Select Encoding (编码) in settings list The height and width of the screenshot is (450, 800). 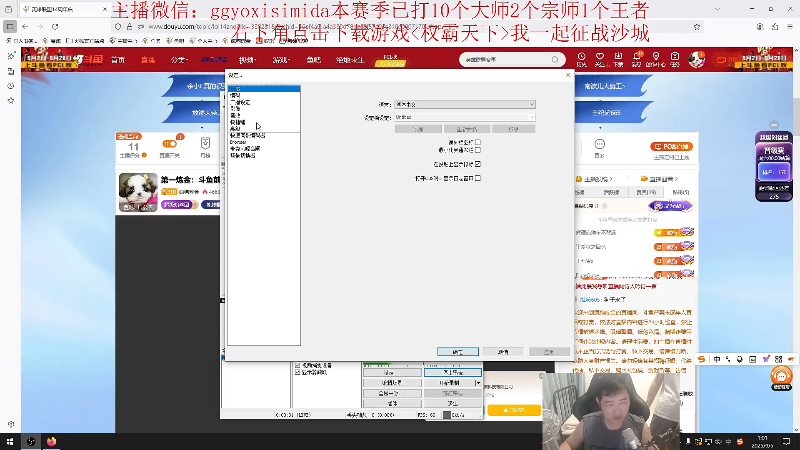[x=264, y=95]
